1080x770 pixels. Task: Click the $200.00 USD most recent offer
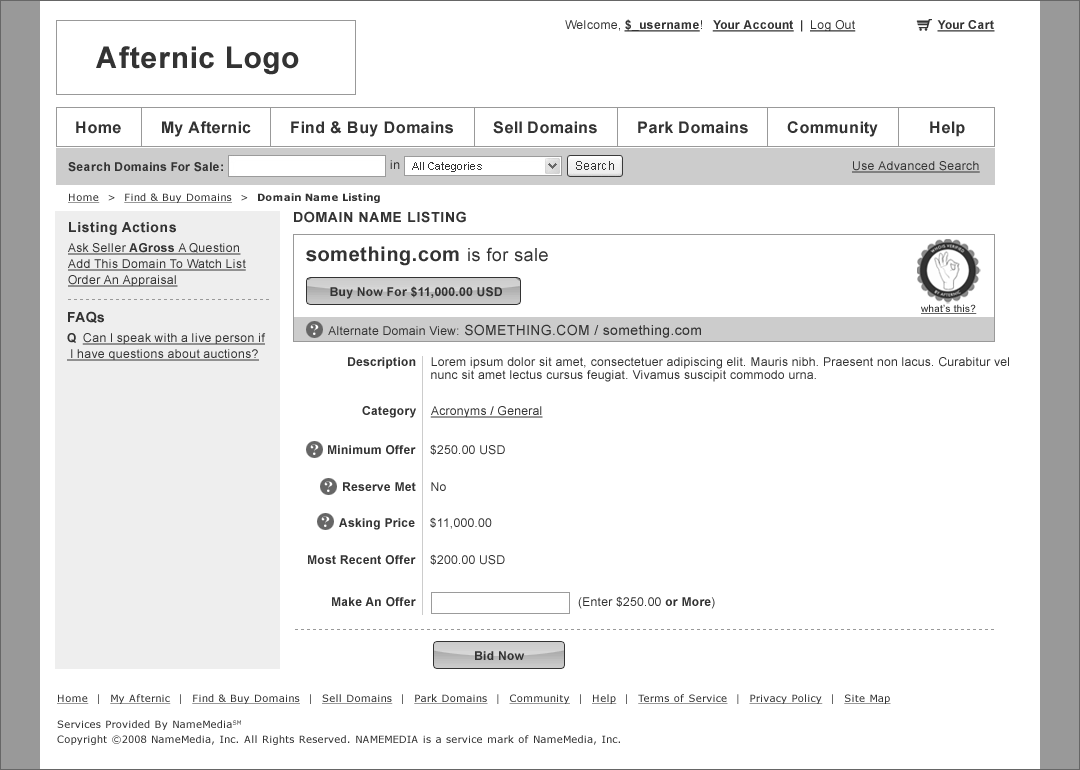click(468, 560)
